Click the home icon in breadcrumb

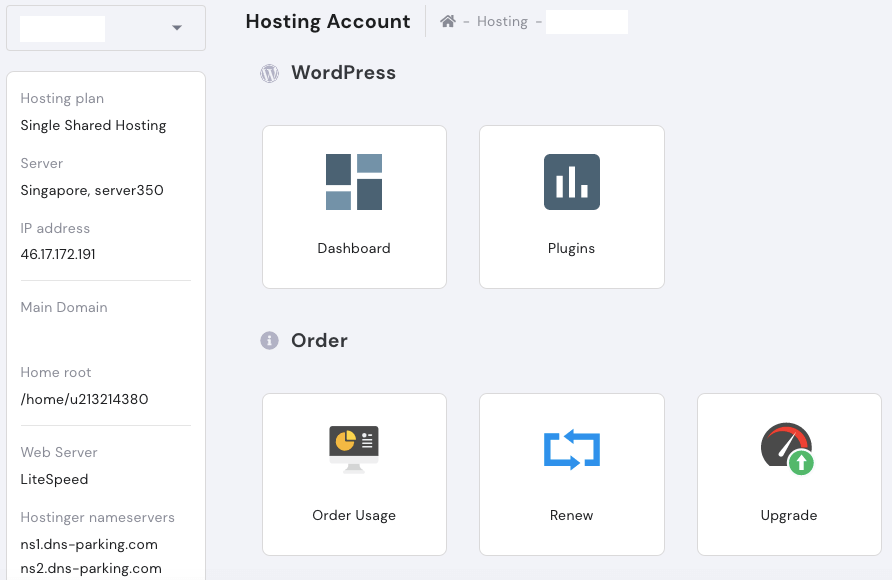coord(448,22)
